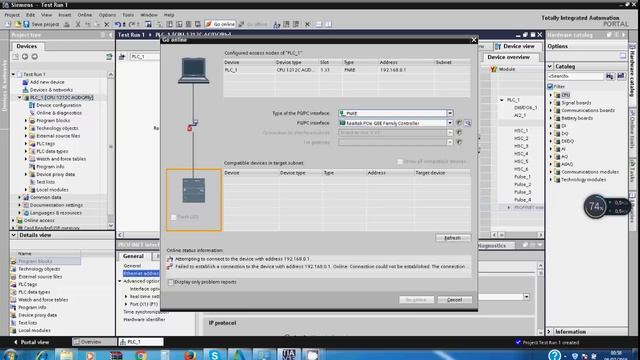Click the Open project icon in the toolbar
Image resolution: width=640 pixels, height=360 pixels.
(x=18, y=24)
